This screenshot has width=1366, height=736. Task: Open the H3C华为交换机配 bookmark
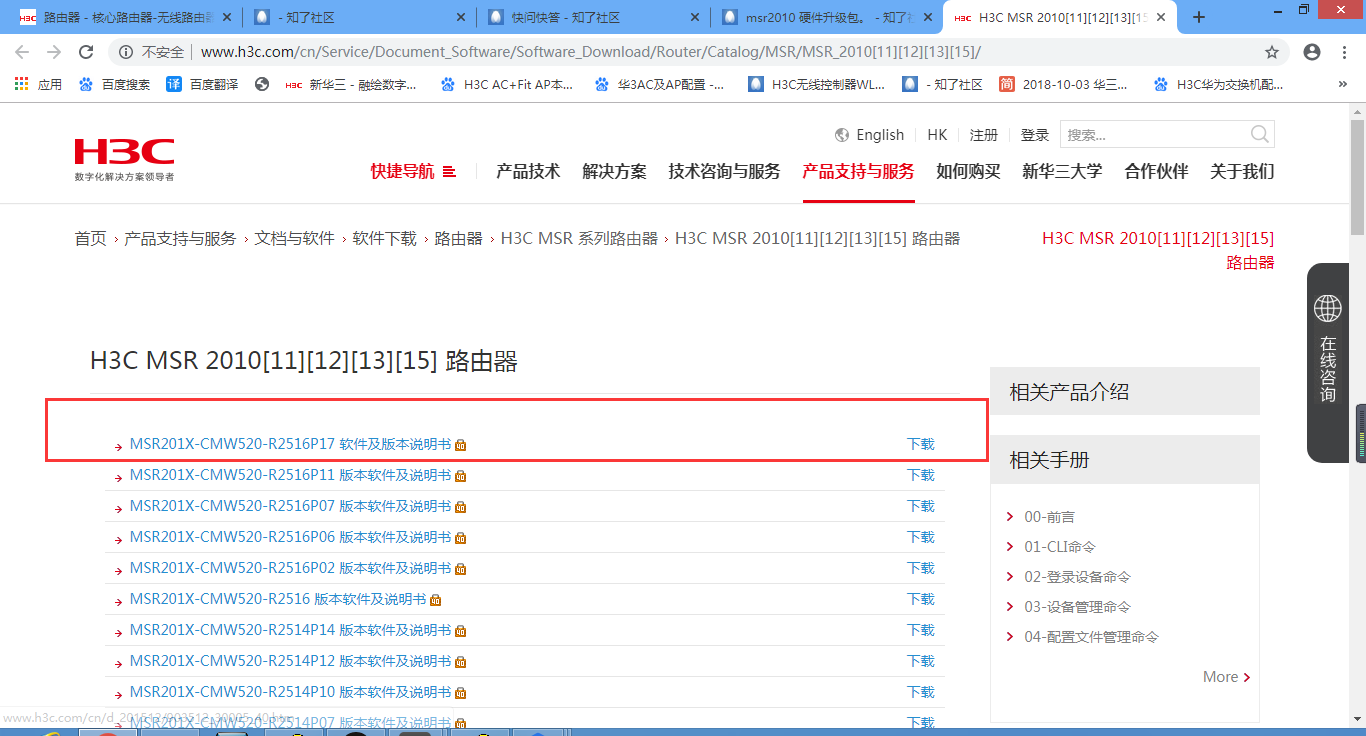click(x=1218, y=85)
